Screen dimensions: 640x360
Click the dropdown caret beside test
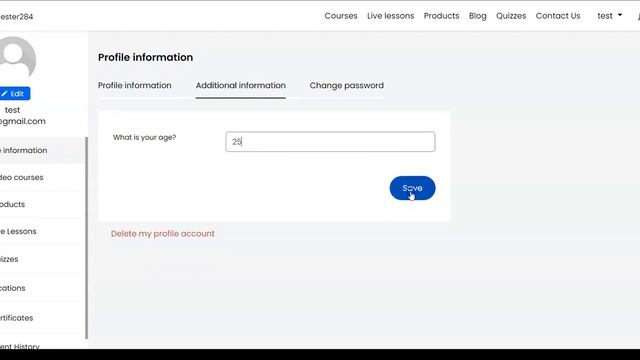point(620,15)
